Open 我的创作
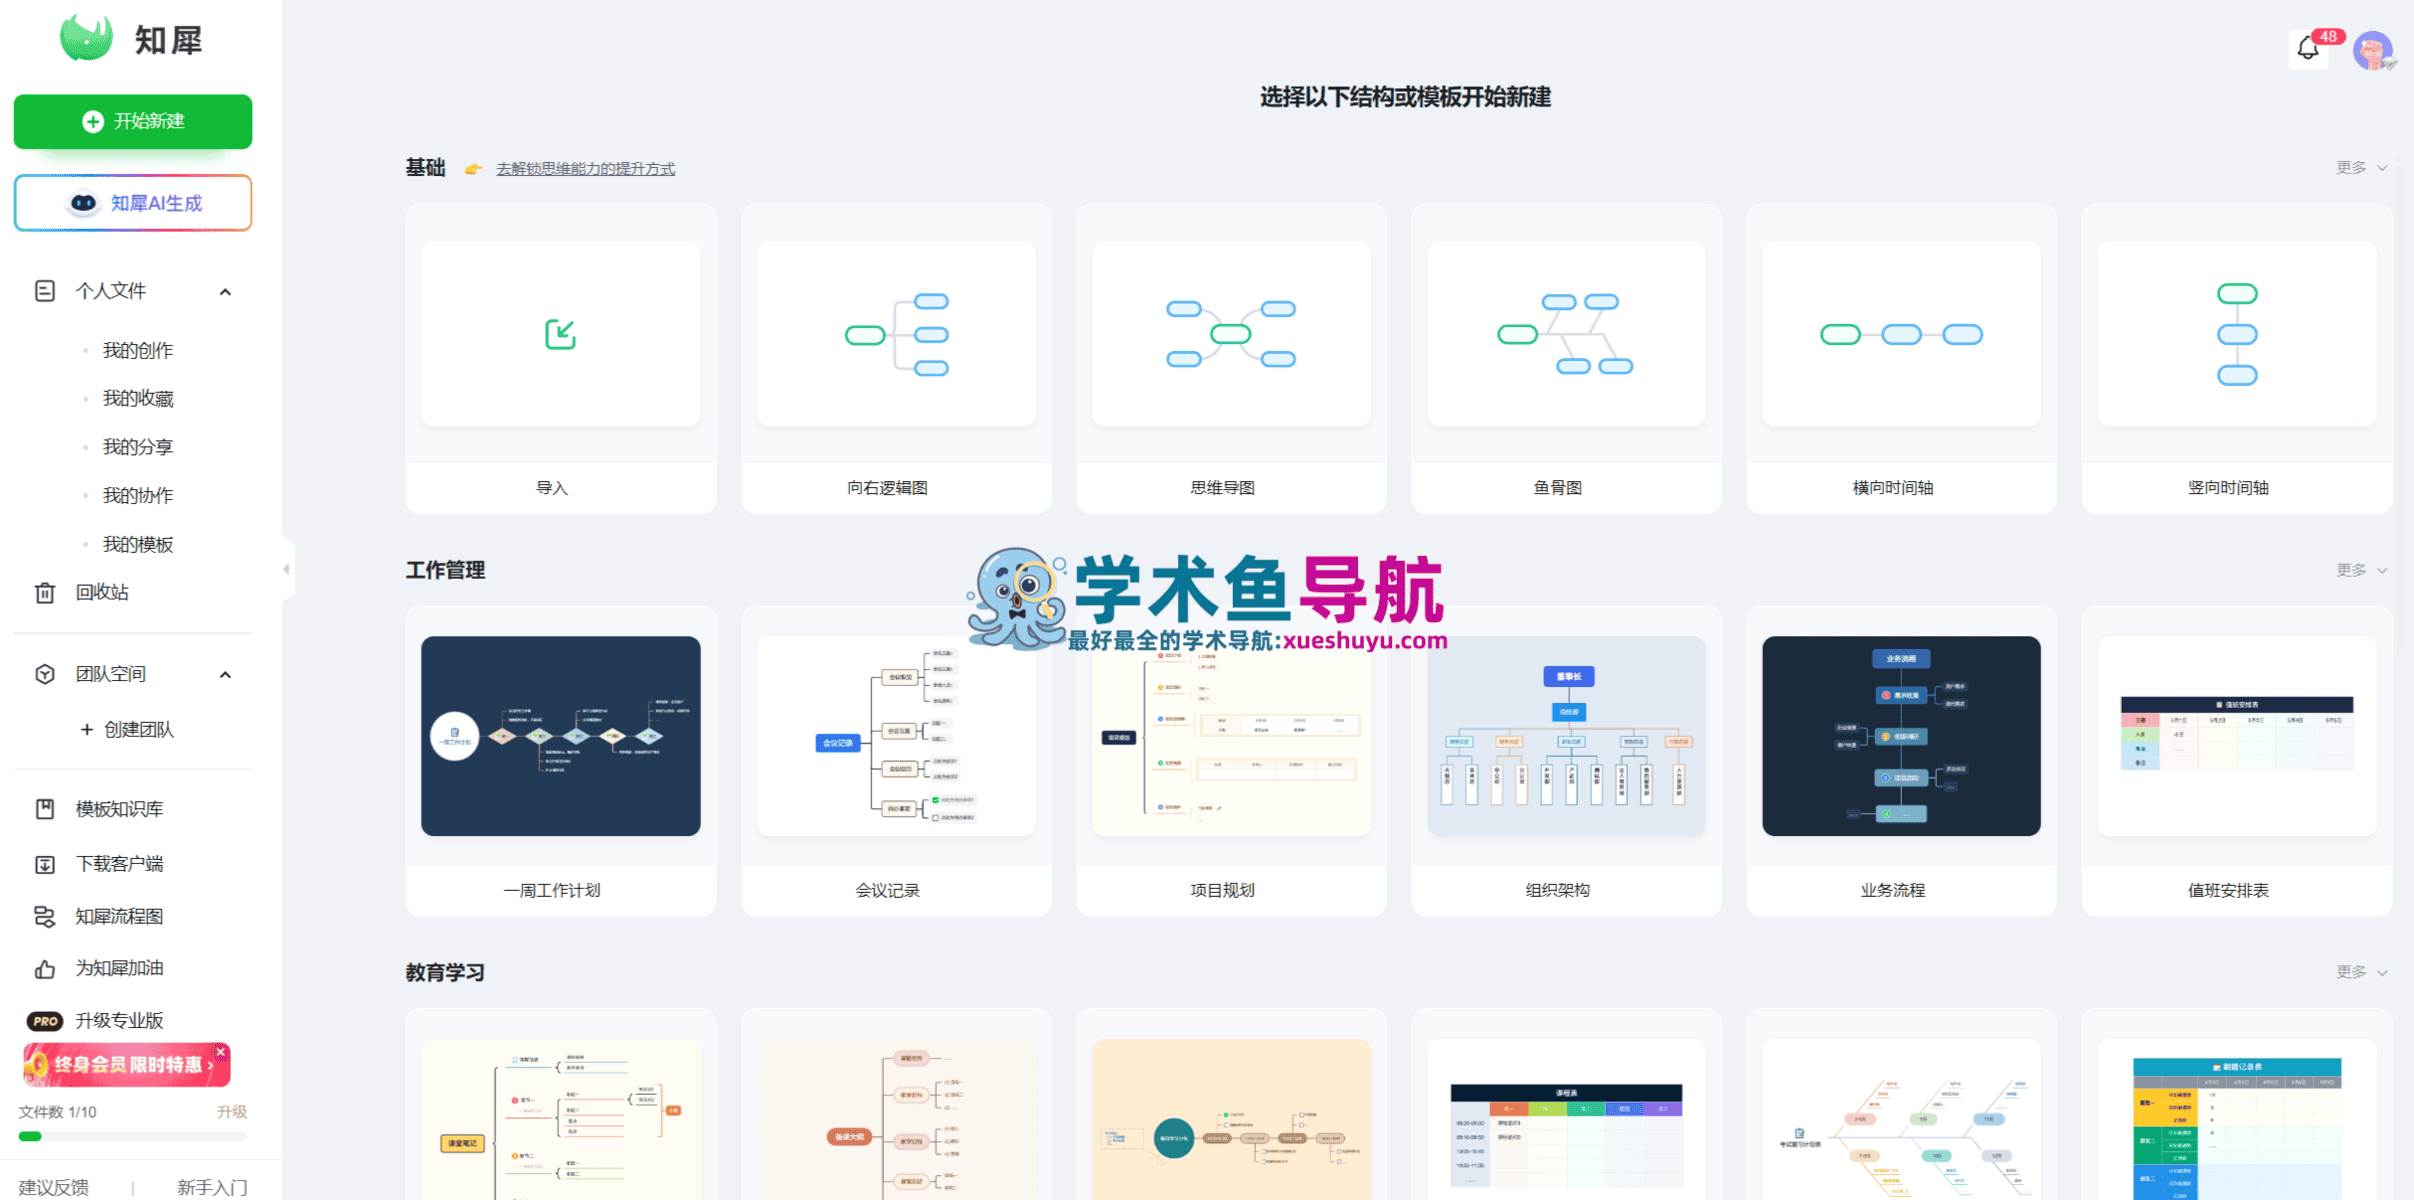 coord(138,351)
